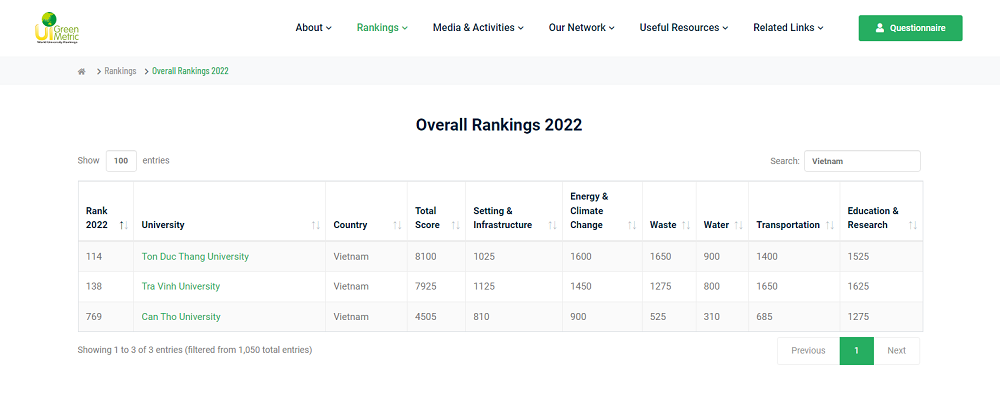Click Transportation value 1650
This screenshot has width=1000, height=396.
(767, 286)
